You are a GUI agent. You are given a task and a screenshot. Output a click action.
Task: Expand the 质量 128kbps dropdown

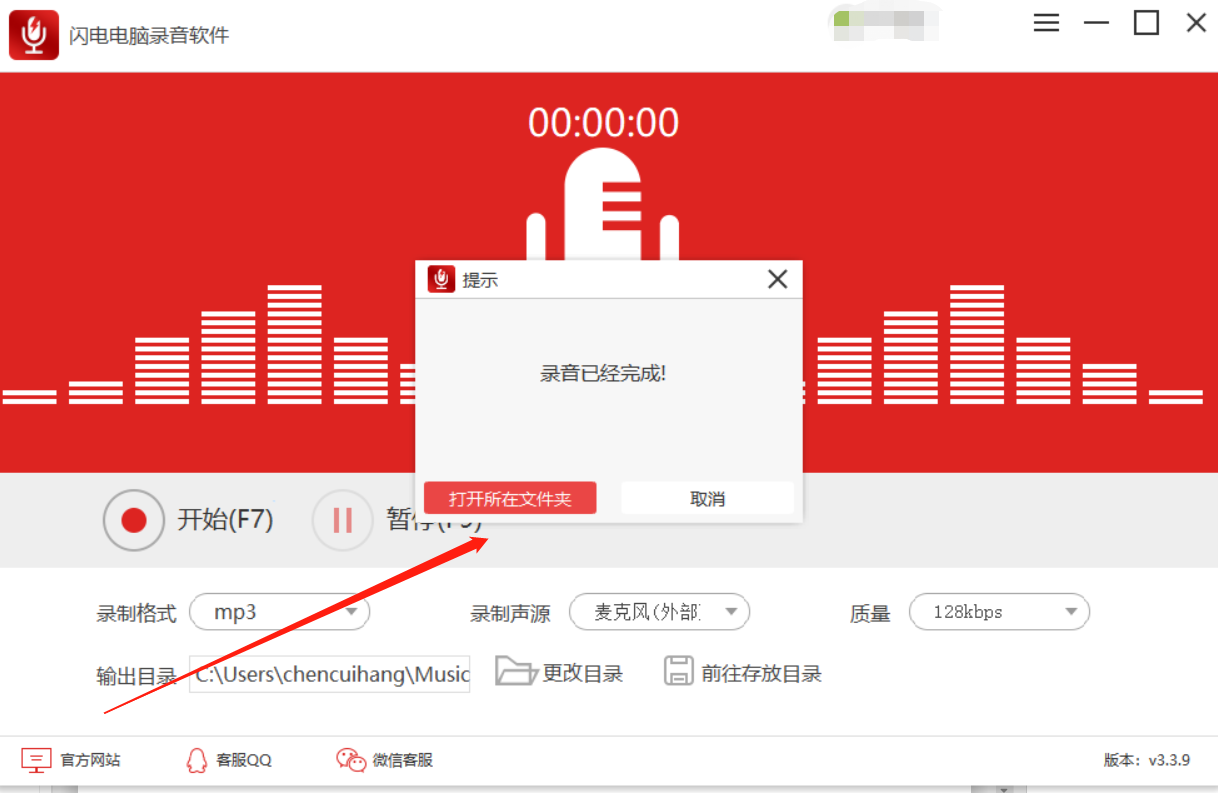pos(999,612)
